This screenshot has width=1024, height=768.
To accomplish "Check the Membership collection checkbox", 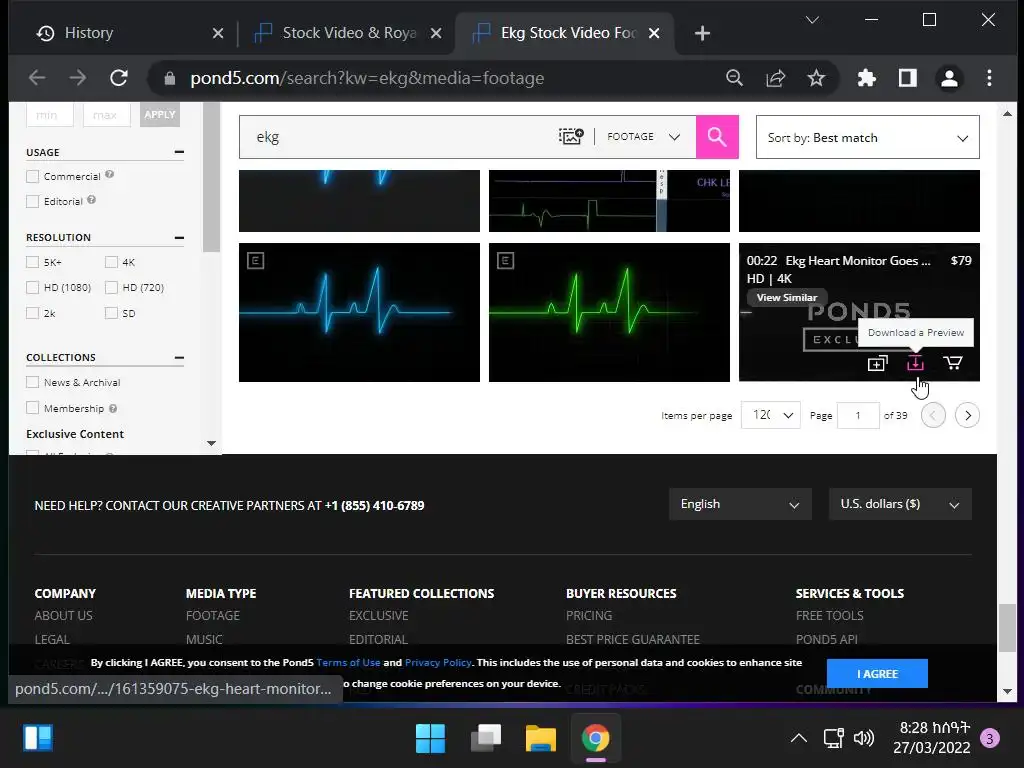I will [x=32, y=408].
